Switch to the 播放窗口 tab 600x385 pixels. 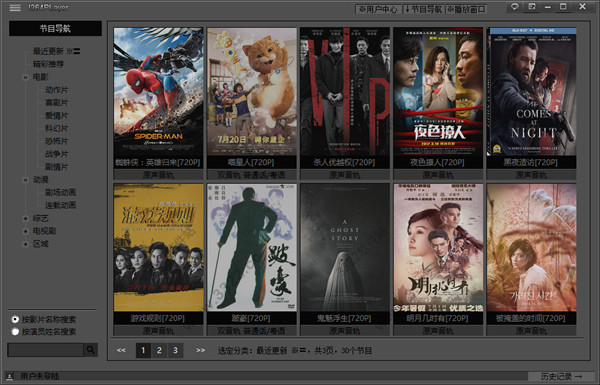tap(466, 9)
